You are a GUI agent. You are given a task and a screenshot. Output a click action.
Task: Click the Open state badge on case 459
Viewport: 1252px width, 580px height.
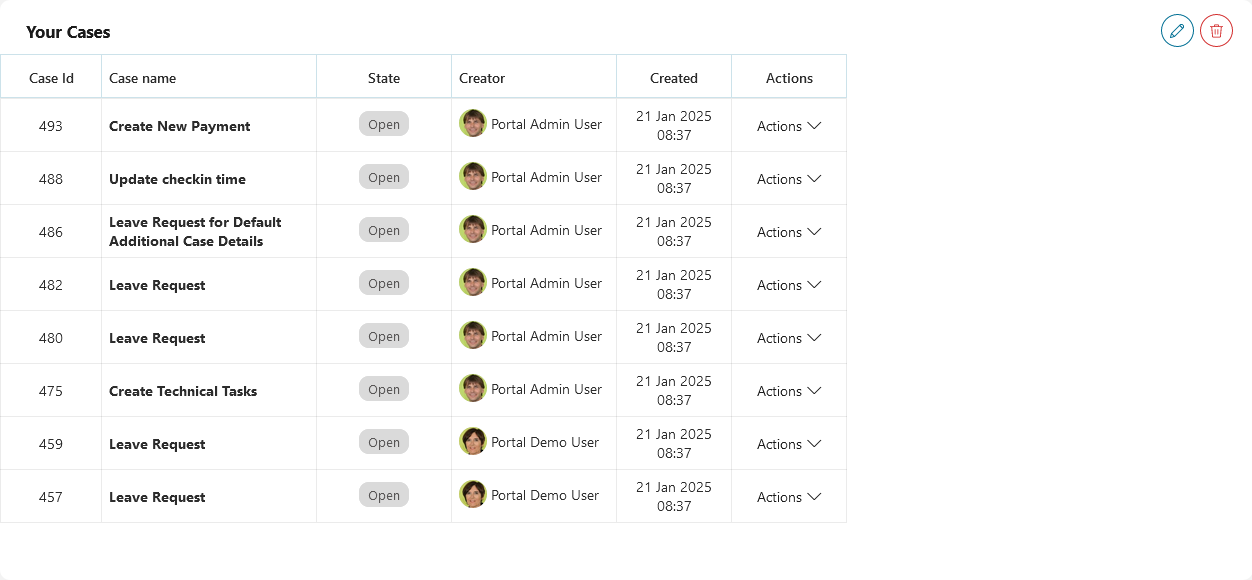click(x=384, y=443)
